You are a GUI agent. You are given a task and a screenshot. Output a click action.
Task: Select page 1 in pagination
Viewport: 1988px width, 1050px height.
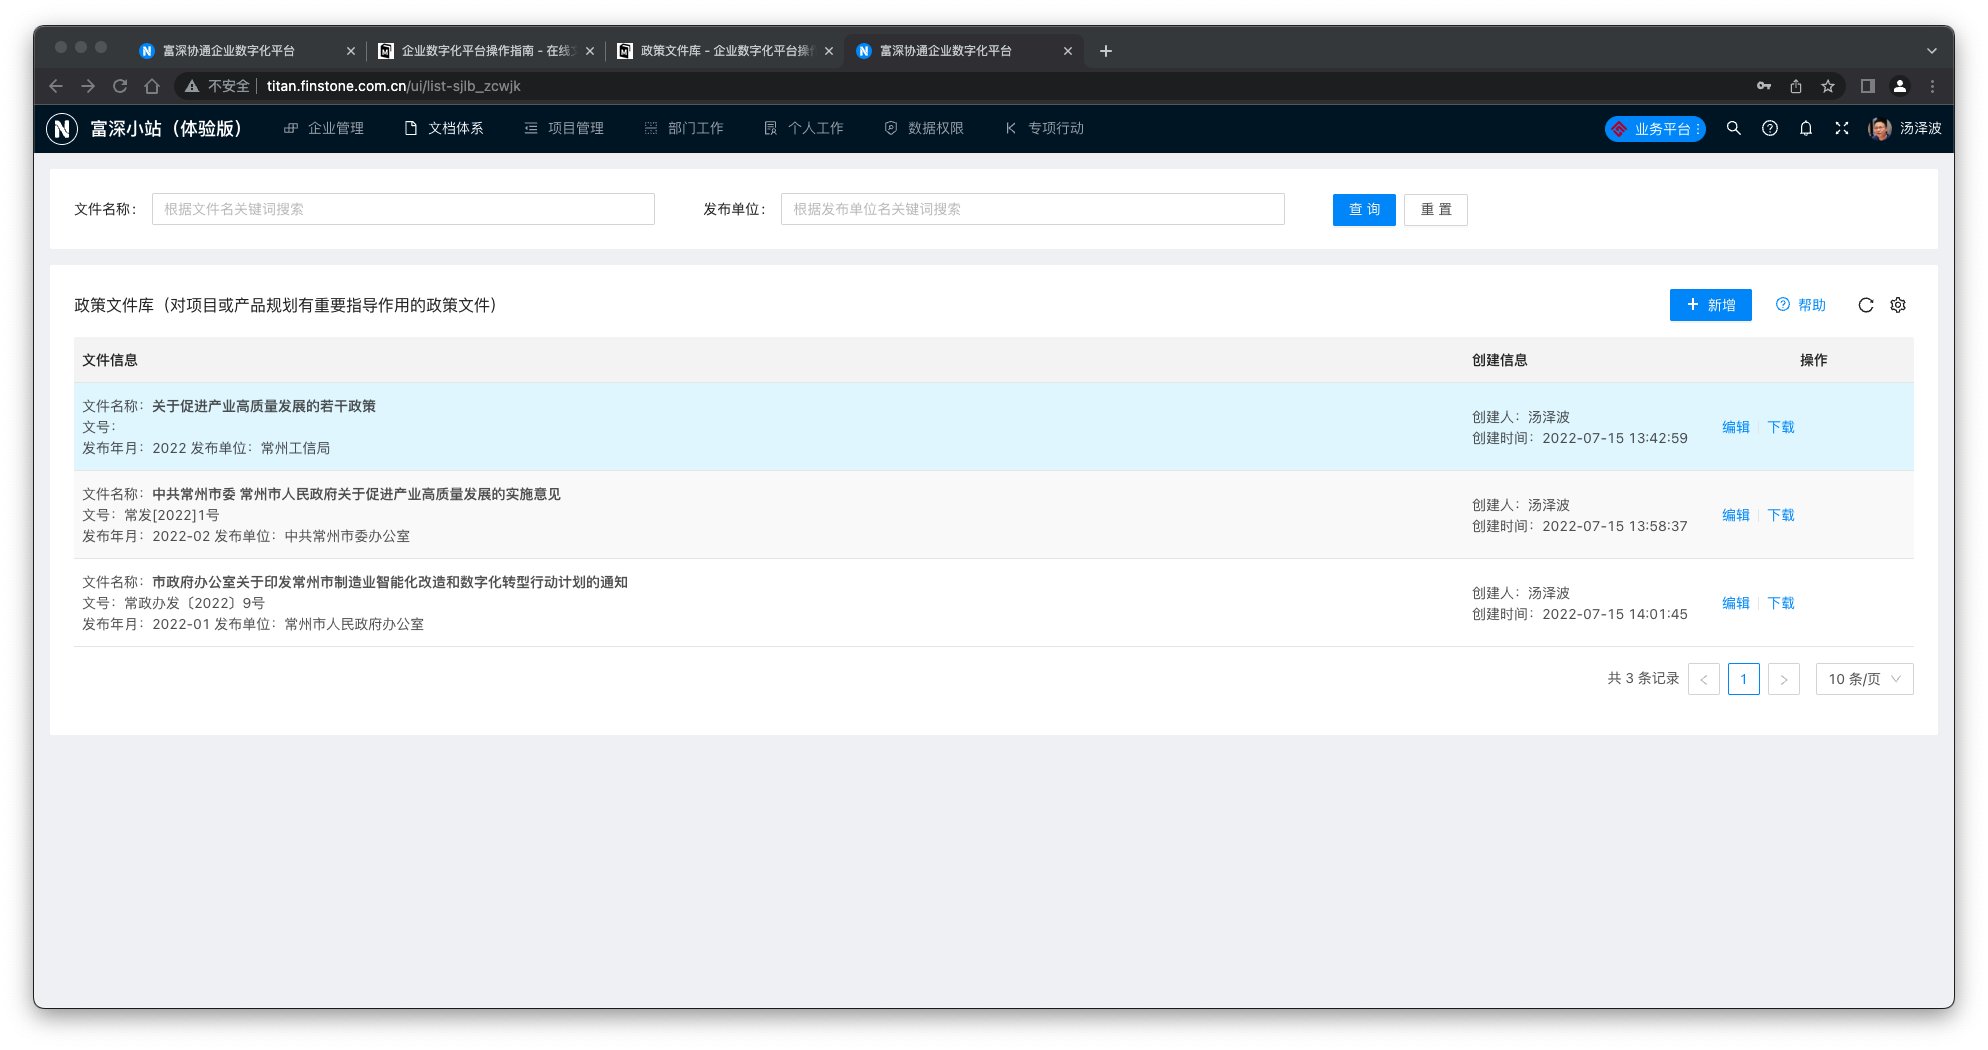[x=1744, y=679]
